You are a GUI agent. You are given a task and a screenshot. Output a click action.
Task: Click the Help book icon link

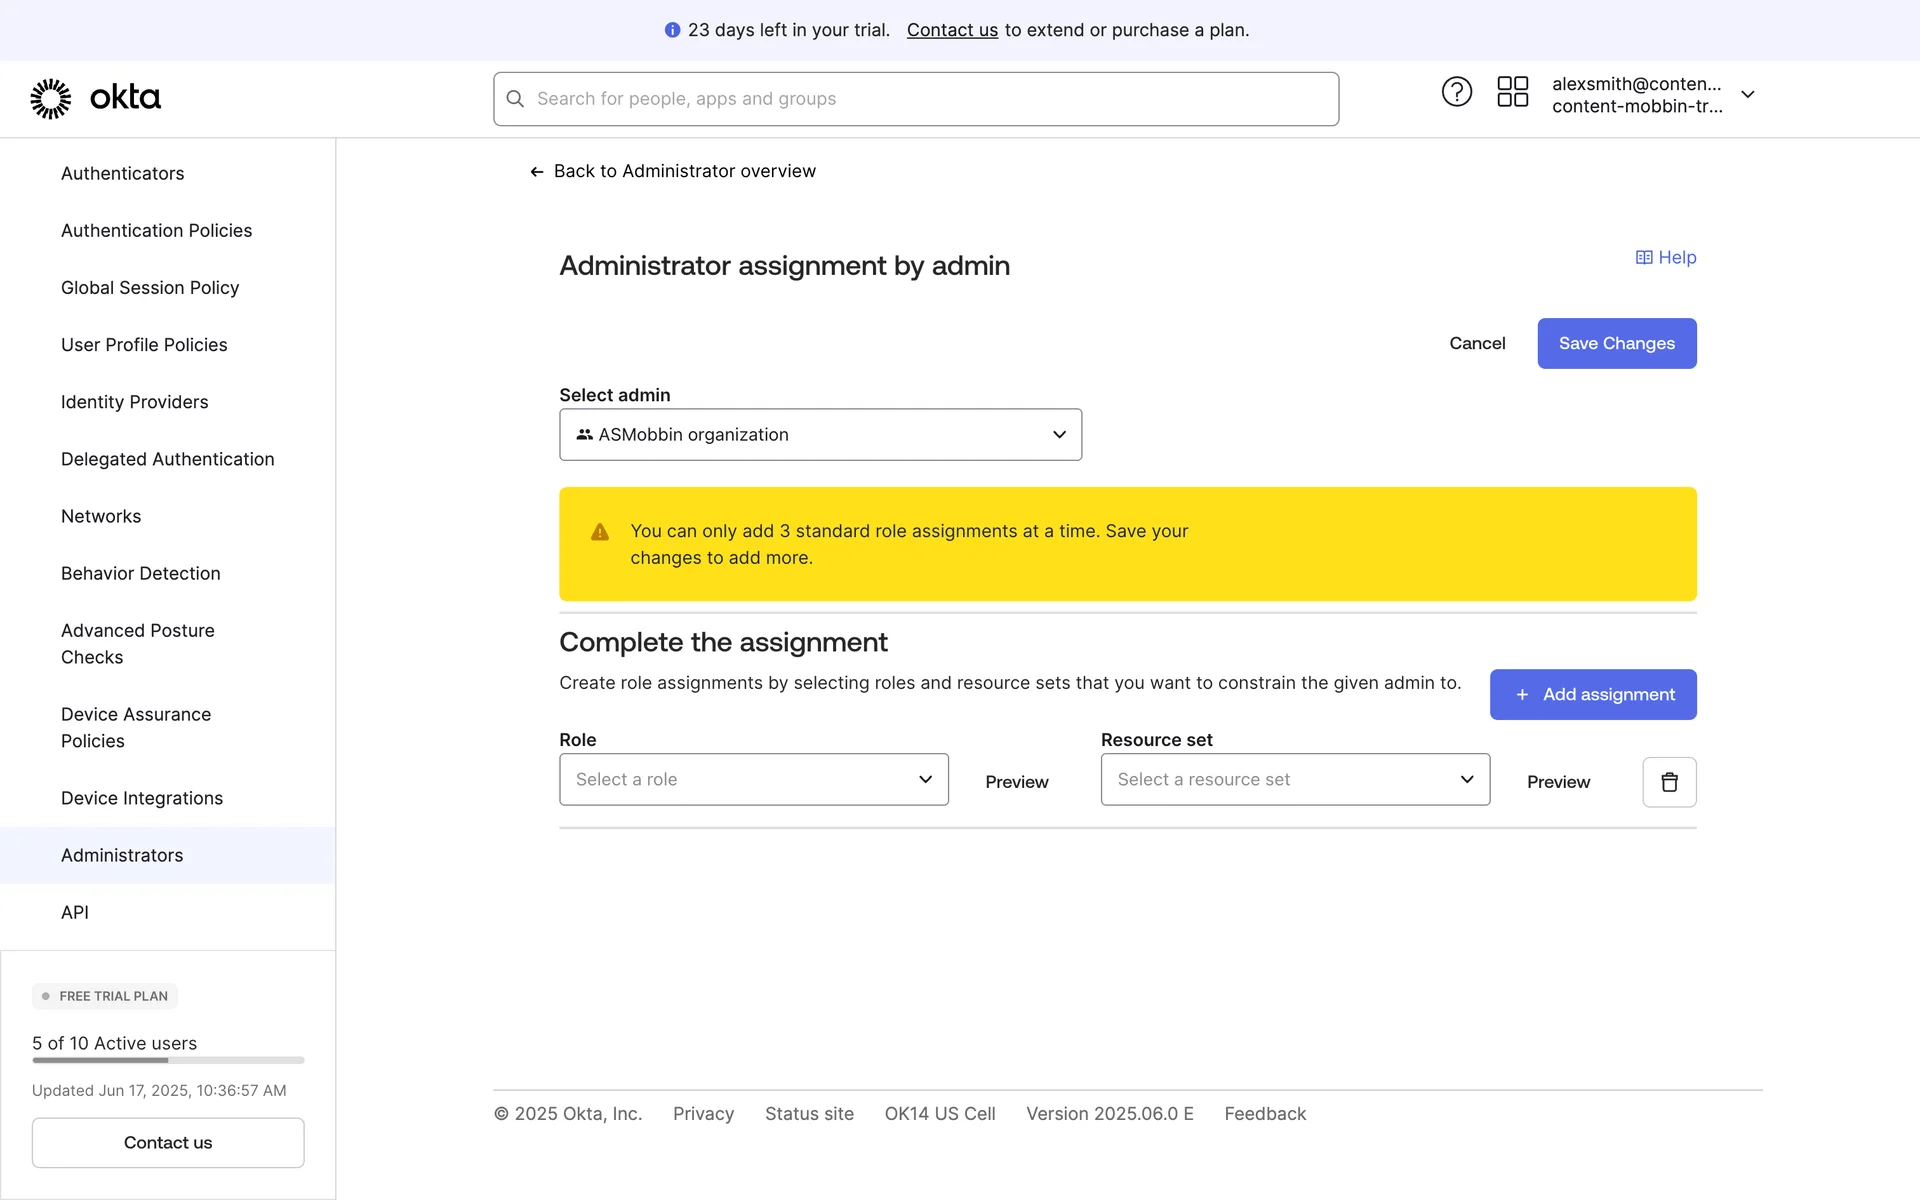1644,258
